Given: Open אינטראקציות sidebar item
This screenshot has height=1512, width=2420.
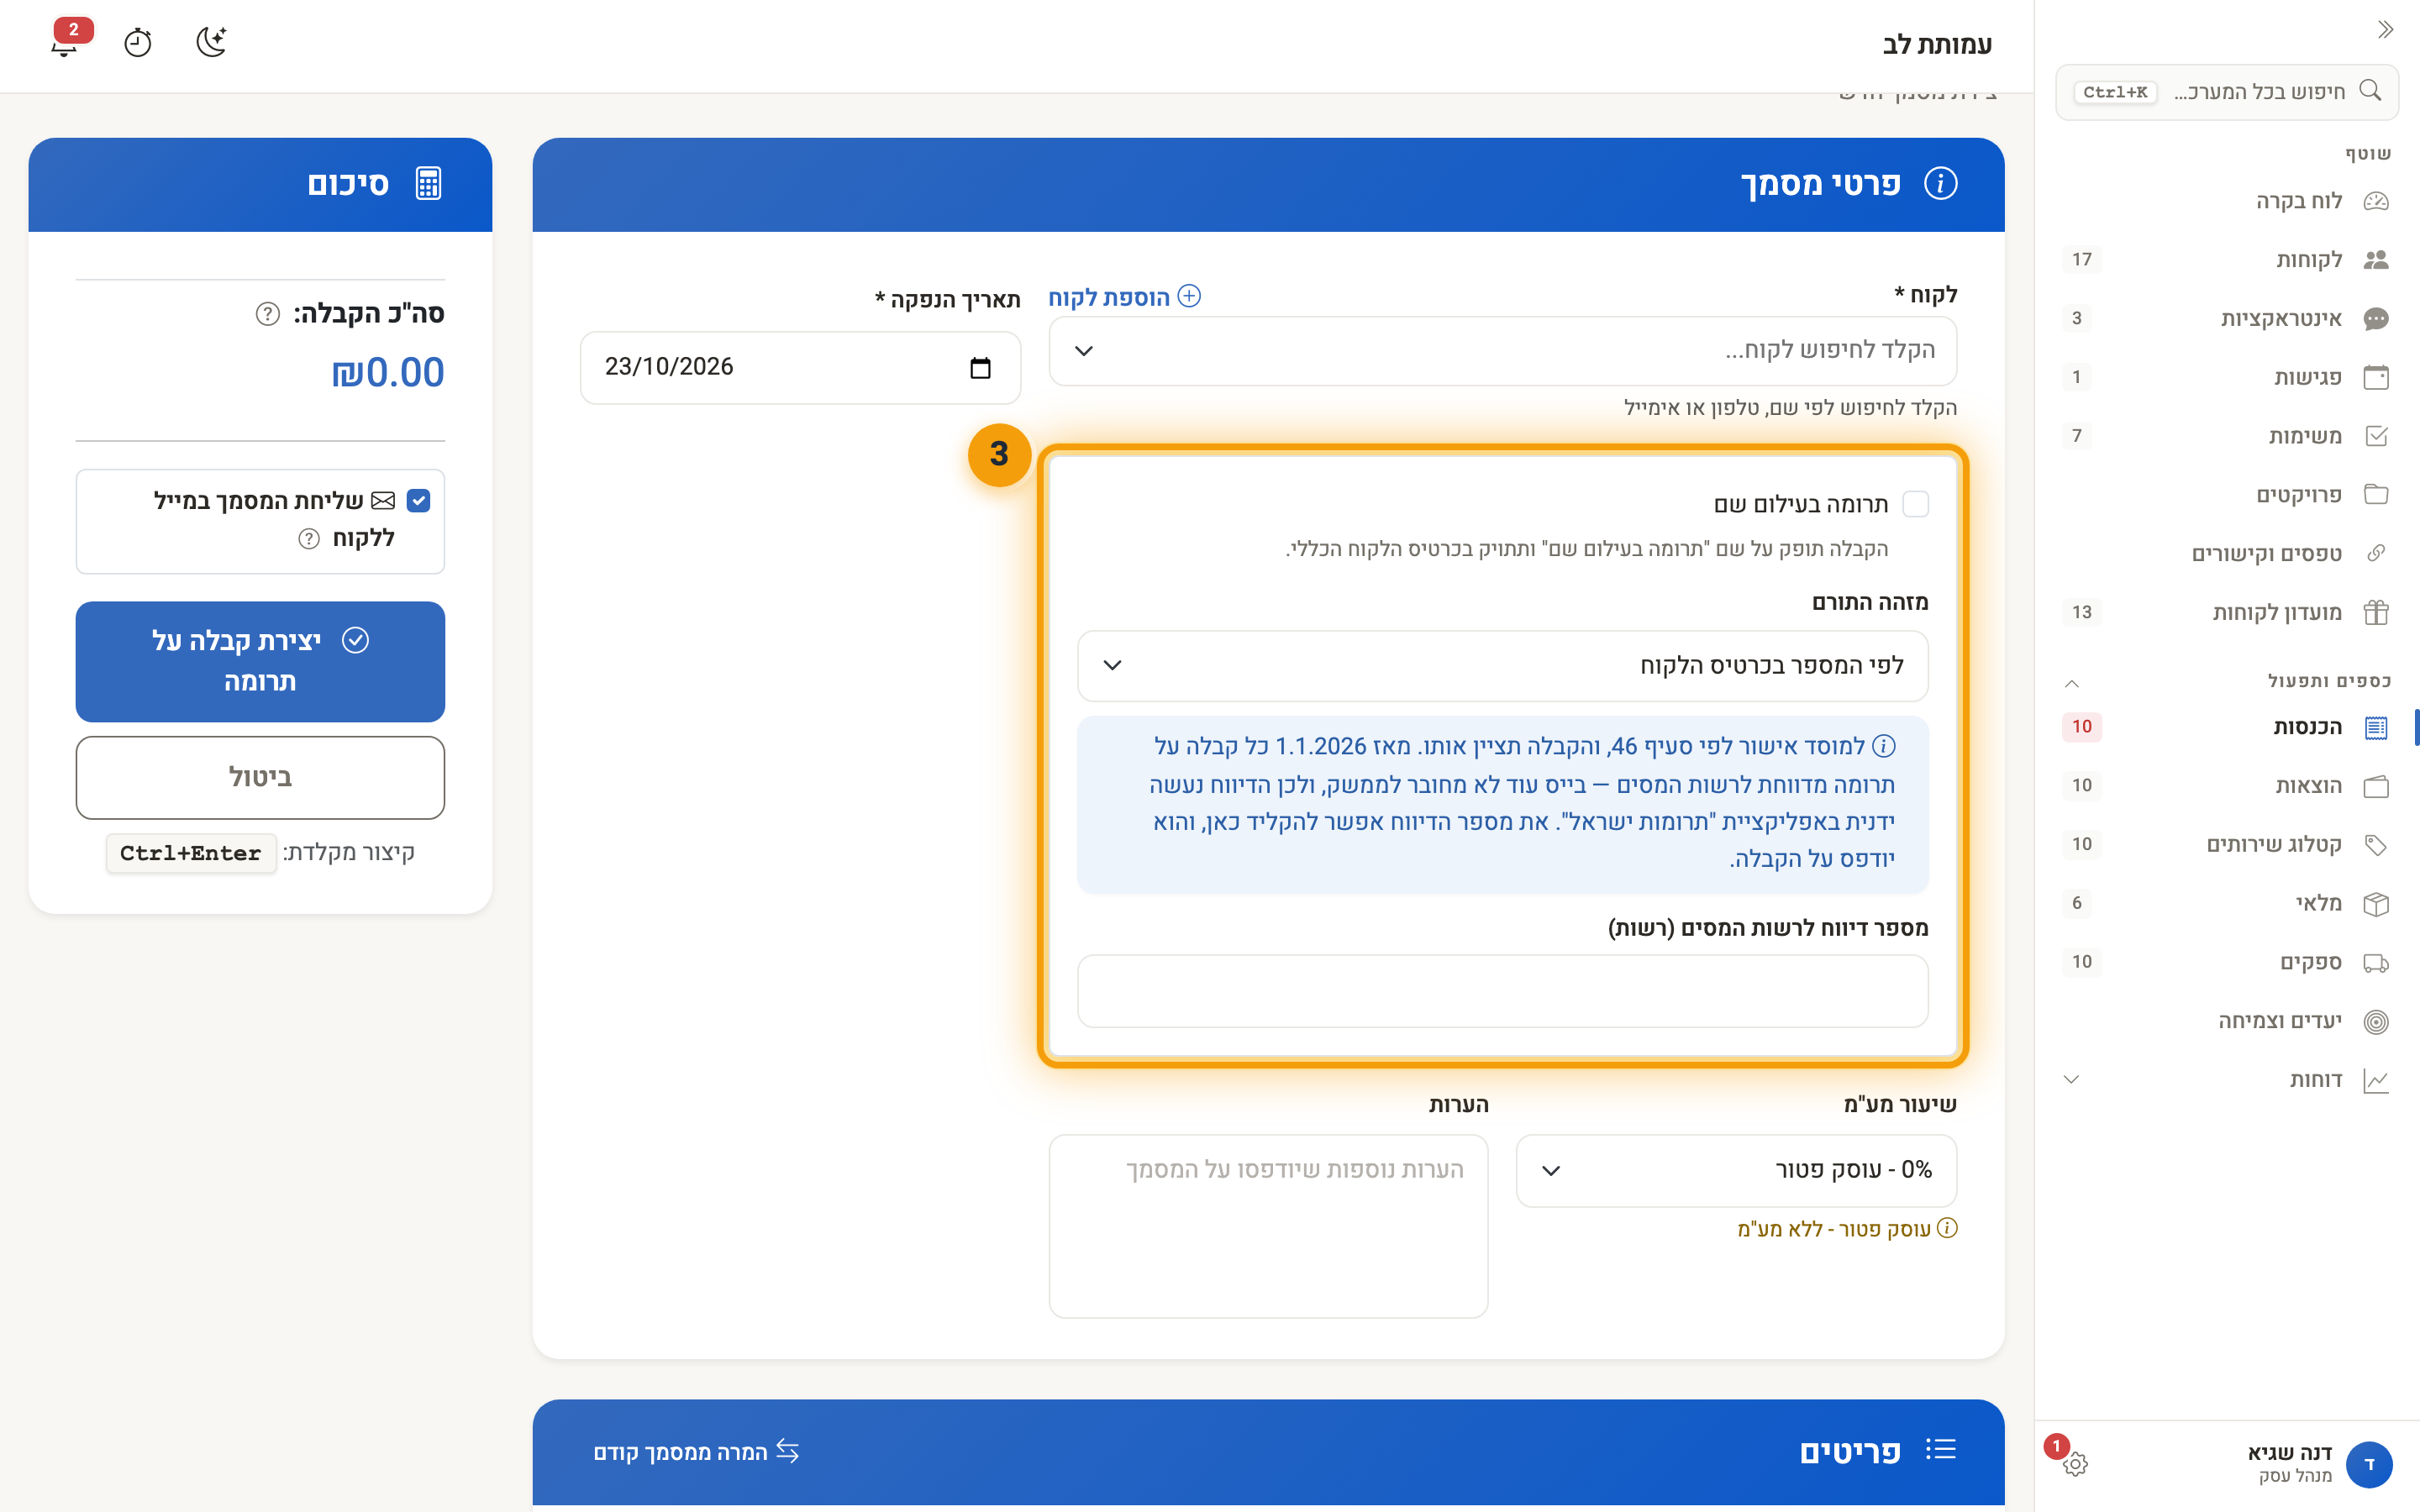Looking at the screenshot, I should pos(2226,319).
